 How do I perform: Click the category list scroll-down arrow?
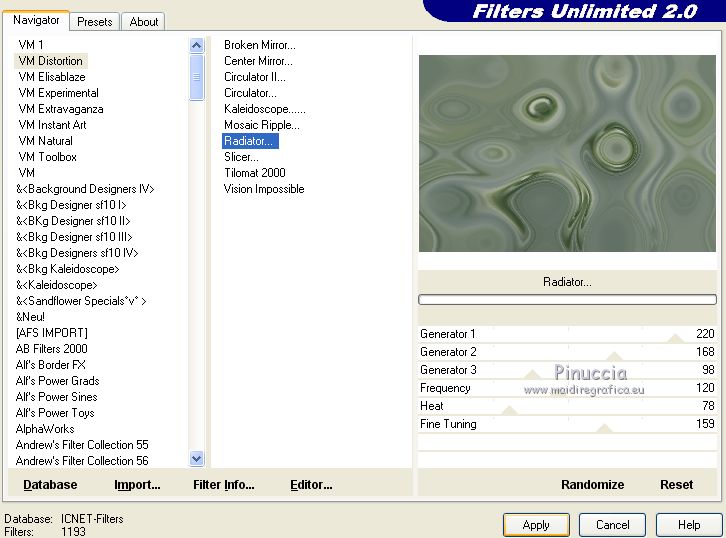196,459
